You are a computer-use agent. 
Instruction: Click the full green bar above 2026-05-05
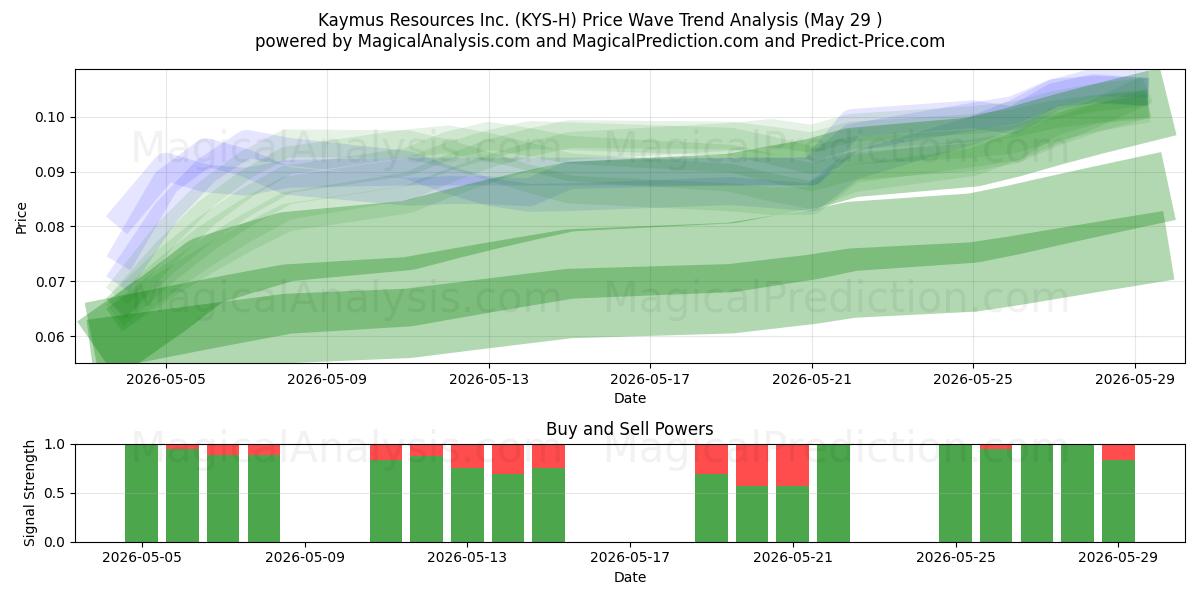click(x=141, y=493)
